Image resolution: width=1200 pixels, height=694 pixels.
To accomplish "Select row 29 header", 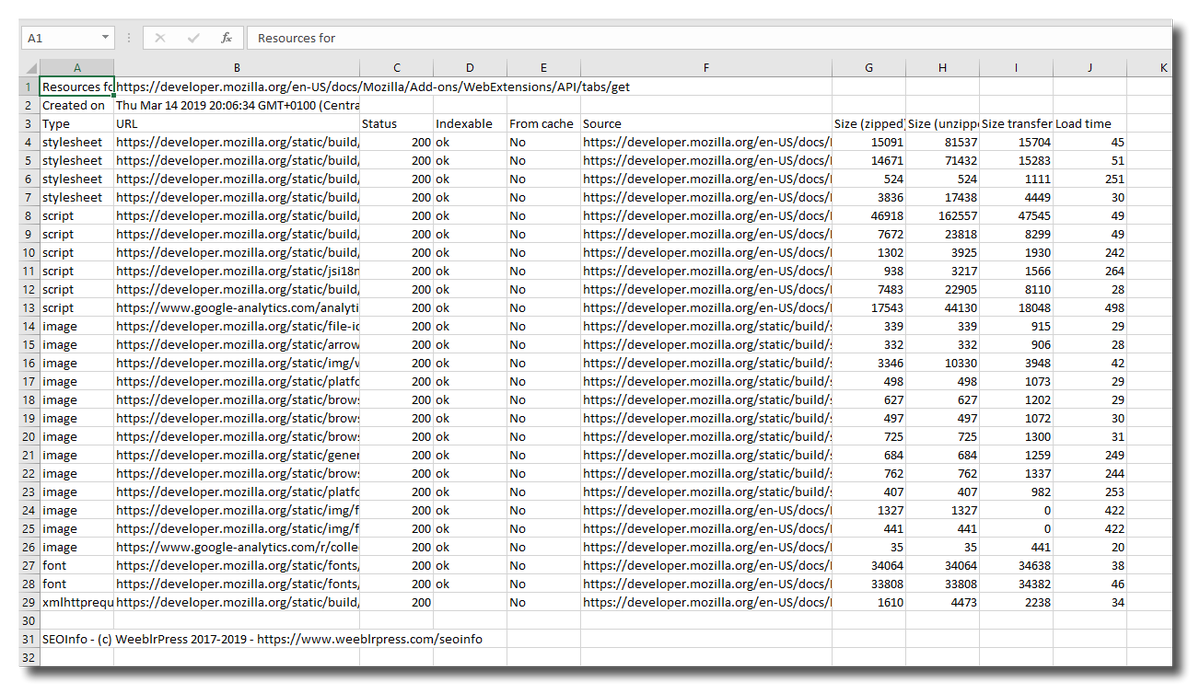I will coord(29,602).
